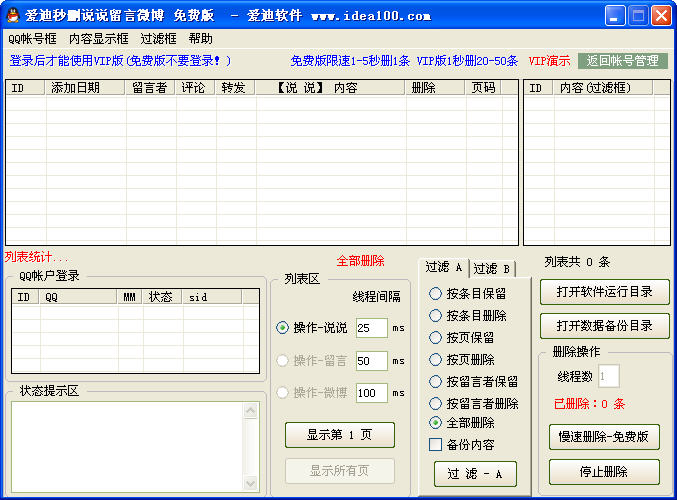Open the 内容显示框 menu
Image resolution: width=677 pixels, height=500 pixels.
(x=98, y=39)
